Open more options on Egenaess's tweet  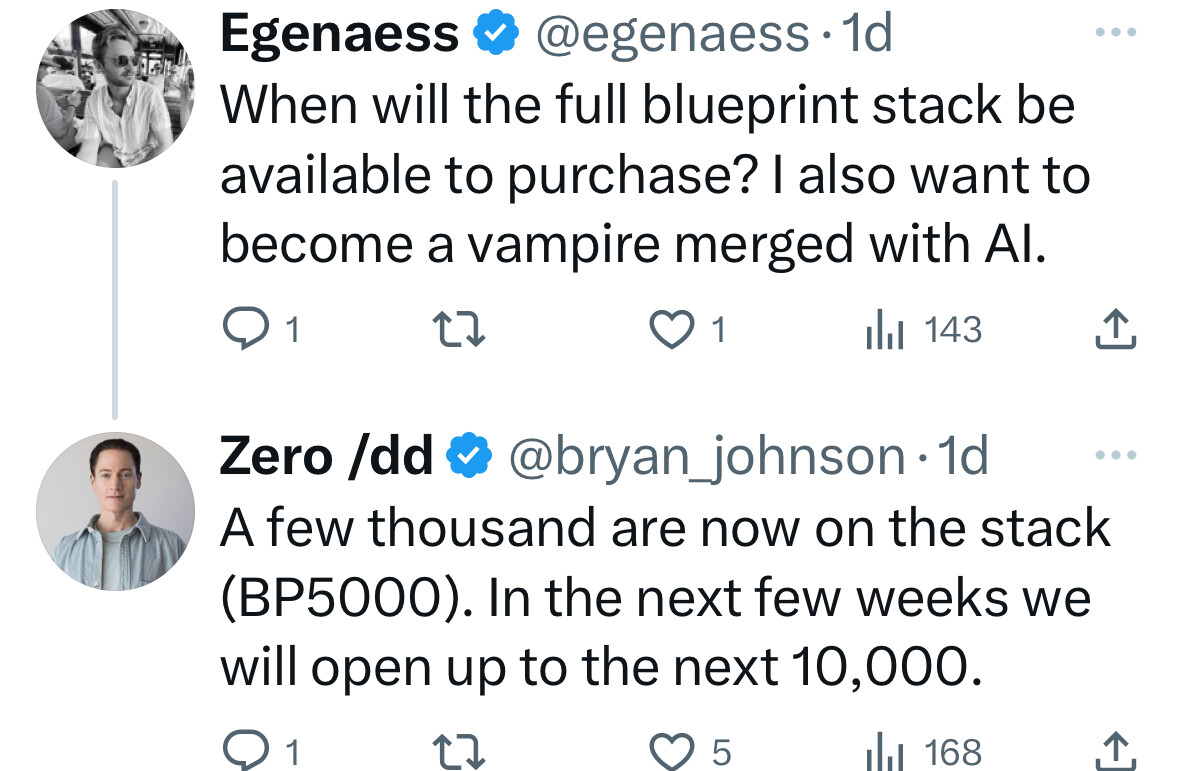point(1116,32)
